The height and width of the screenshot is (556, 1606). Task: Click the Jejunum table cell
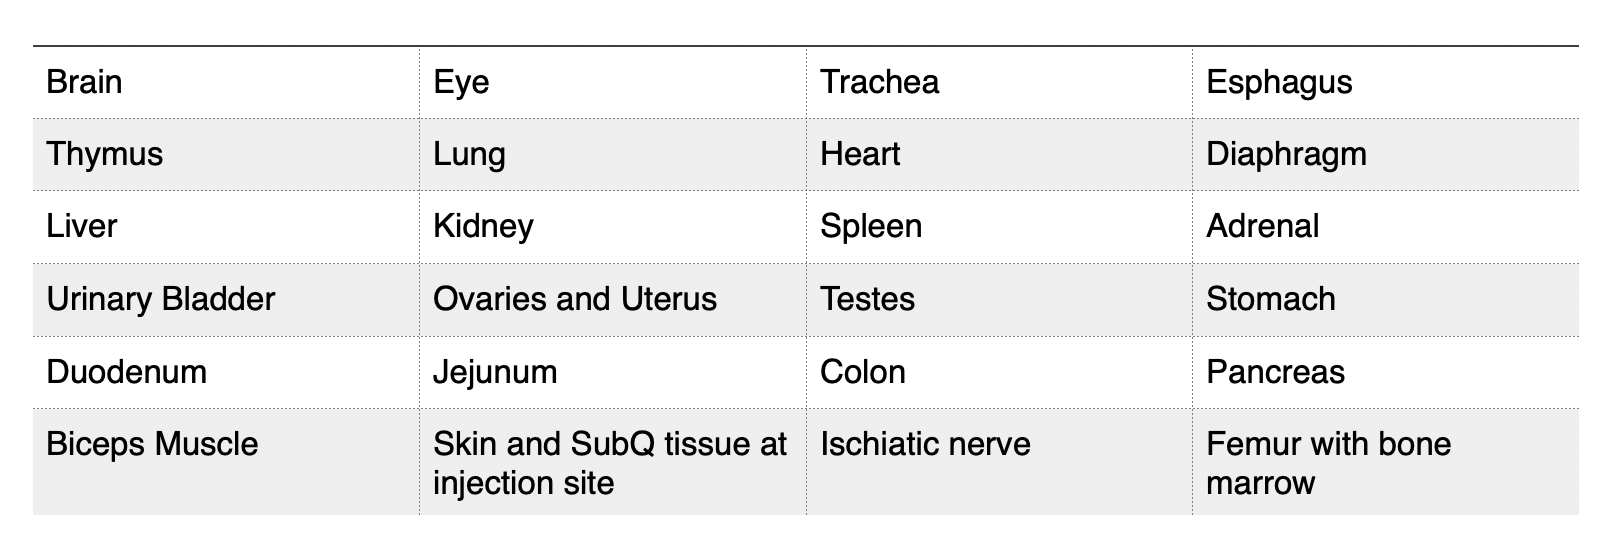(495, 372)
